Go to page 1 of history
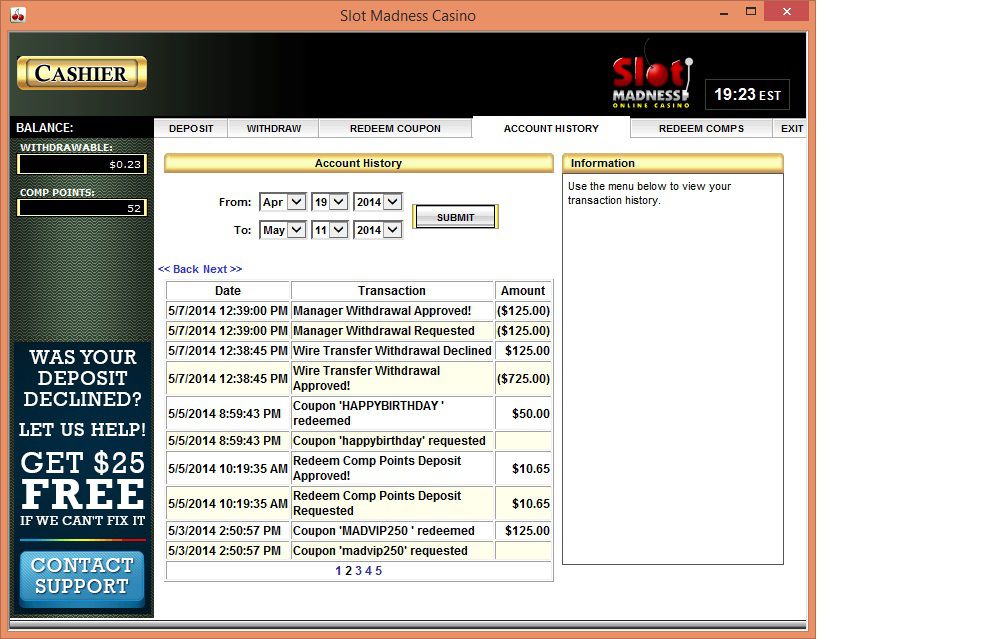Screen dimensions: 1008x639 point(338,571)
